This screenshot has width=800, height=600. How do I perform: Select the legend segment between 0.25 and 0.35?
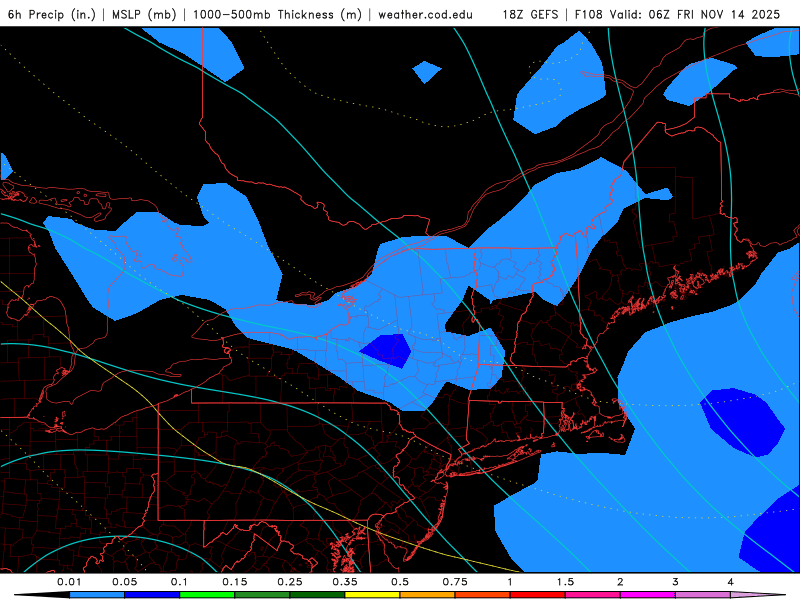(317, 595)
